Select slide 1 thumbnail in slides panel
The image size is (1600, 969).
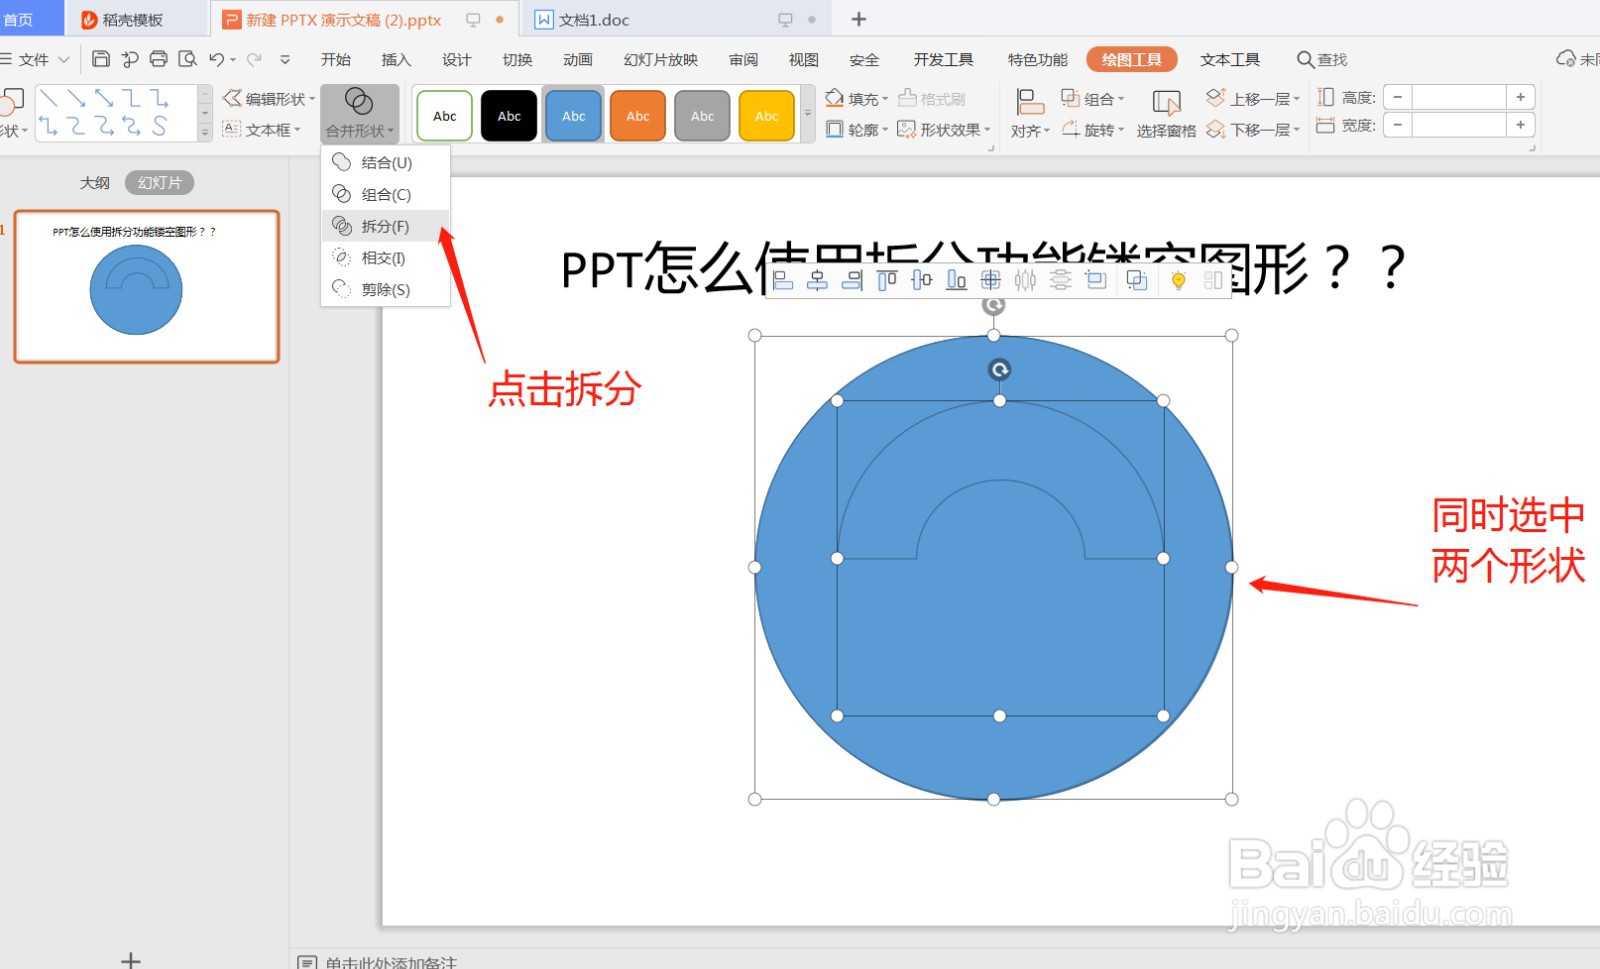pyautogui.click(x=146, y=286)
